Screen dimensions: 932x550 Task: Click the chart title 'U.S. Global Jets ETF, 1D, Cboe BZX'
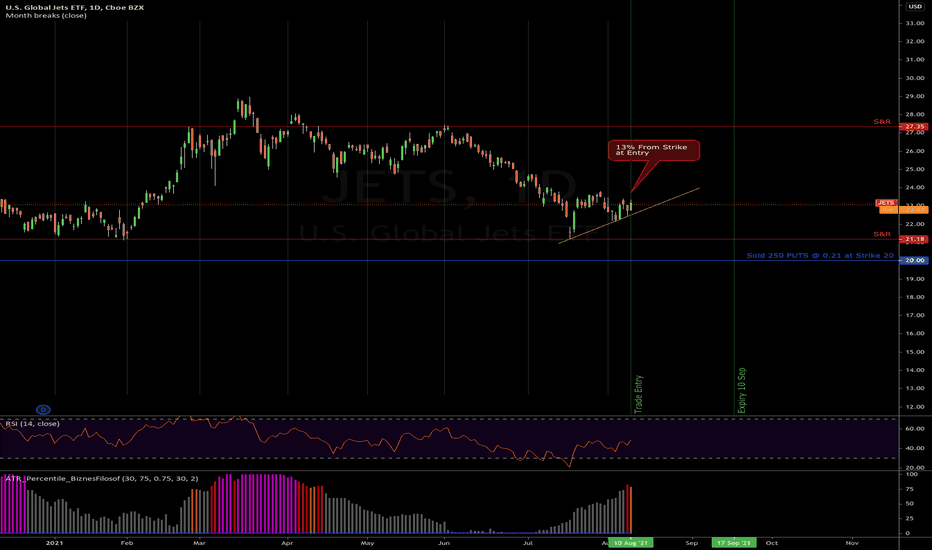[x=75, y=7]
